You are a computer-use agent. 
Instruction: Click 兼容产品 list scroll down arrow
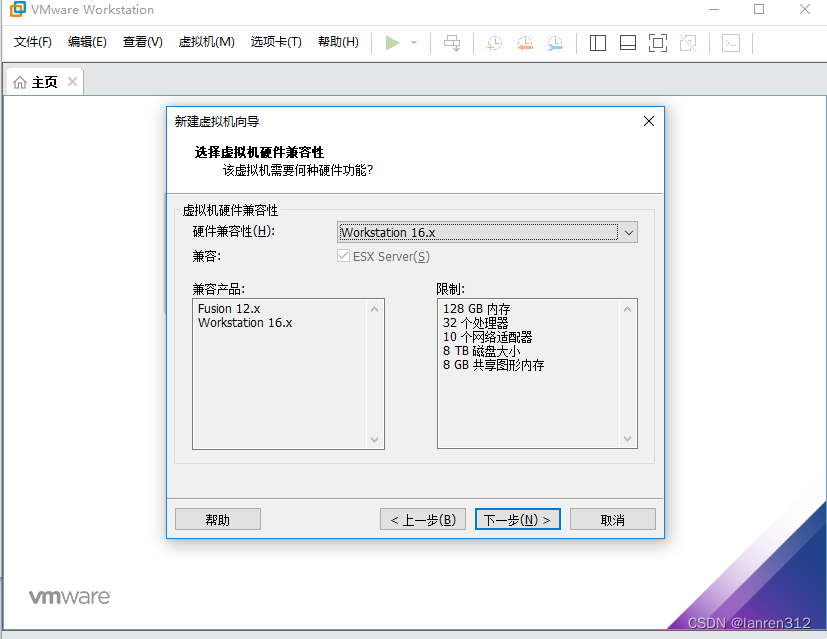coord(374,439)
